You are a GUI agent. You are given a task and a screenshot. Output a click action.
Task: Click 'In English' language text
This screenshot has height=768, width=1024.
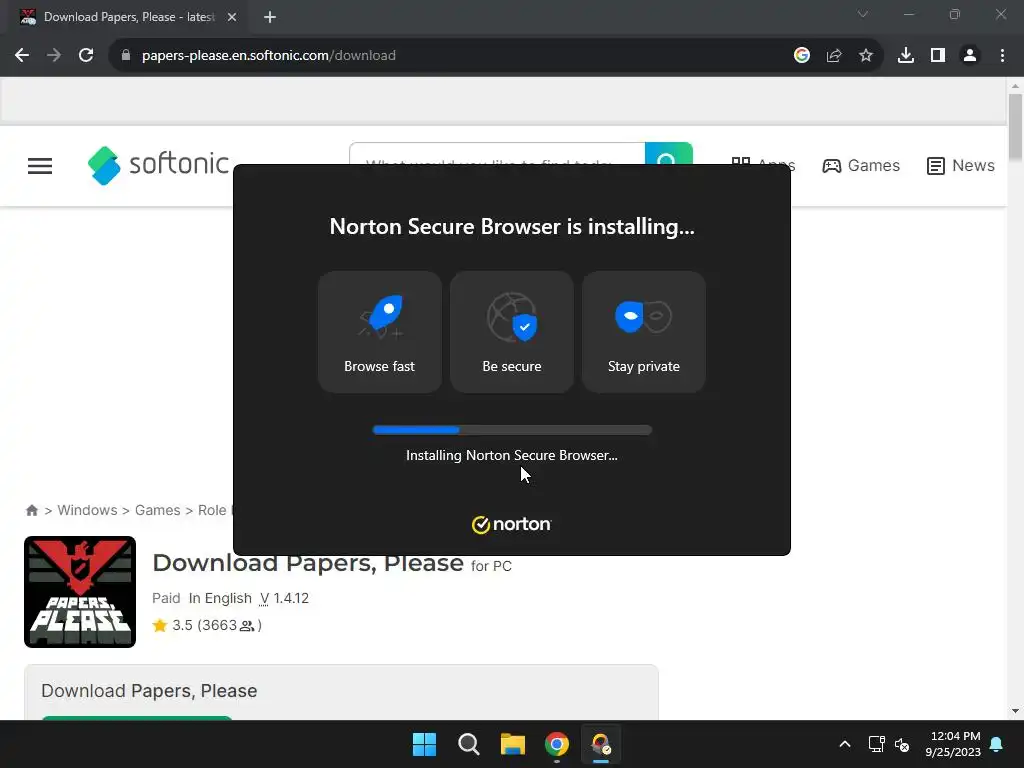[x=220, y=598]
